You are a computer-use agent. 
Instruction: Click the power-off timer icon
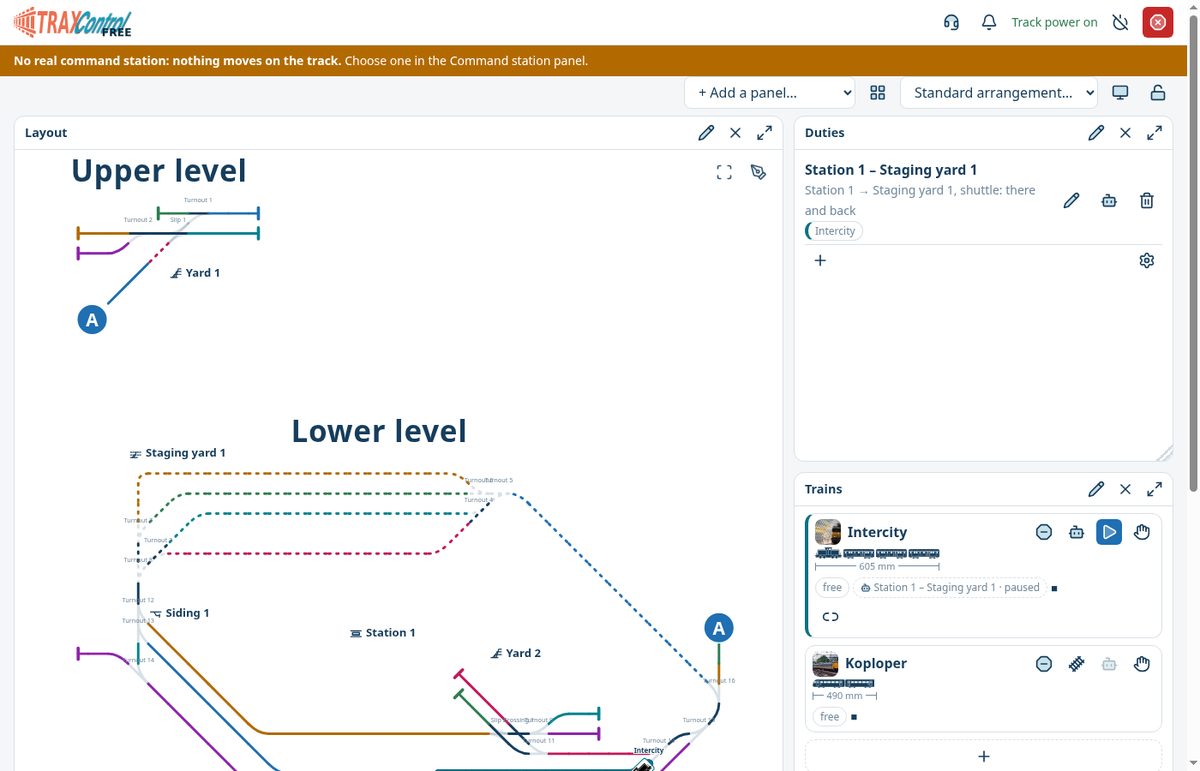(1121, 22)
